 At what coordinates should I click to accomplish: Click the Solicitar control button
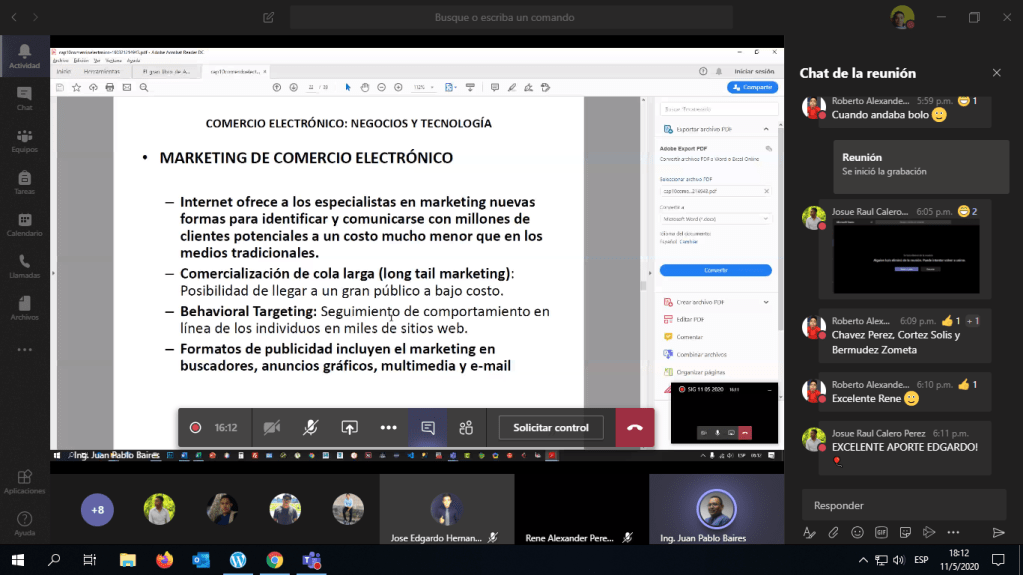pyautogui.click(x=551, y=428)
